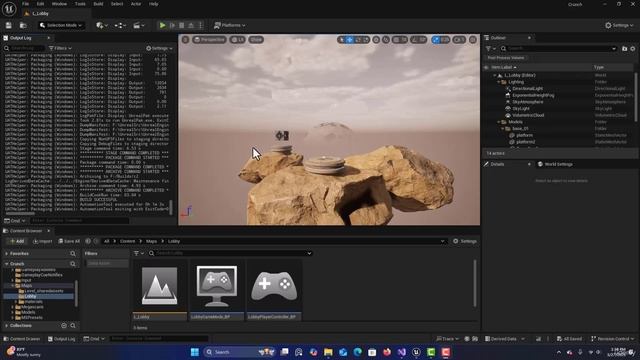This screenshot has width=640, height=360.
Task: Collapse the Lighting folder in Outliner
Action: pyautogui.click(x=498, y=82)
